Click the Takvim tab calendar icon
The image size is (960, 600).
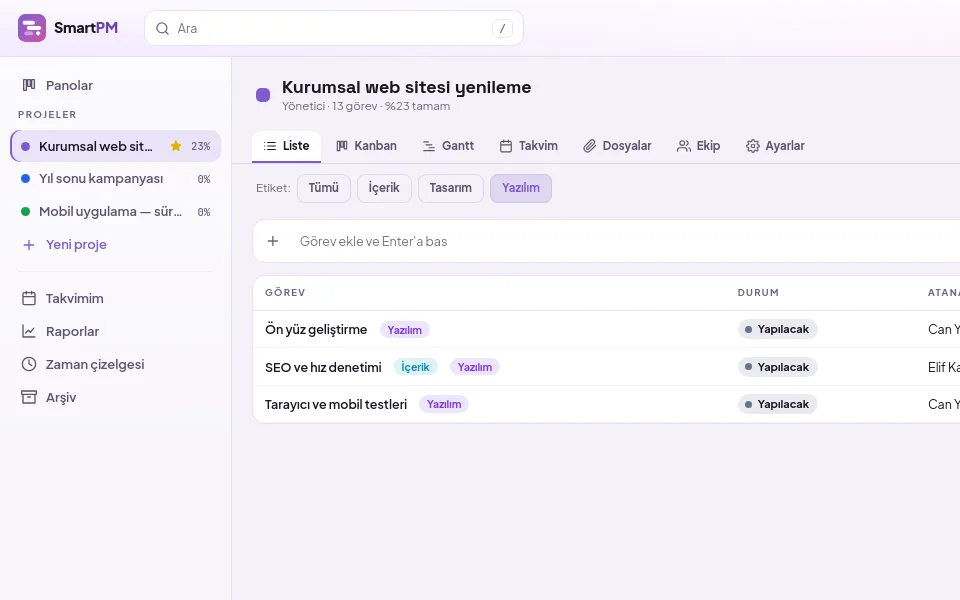coord(506,146)
